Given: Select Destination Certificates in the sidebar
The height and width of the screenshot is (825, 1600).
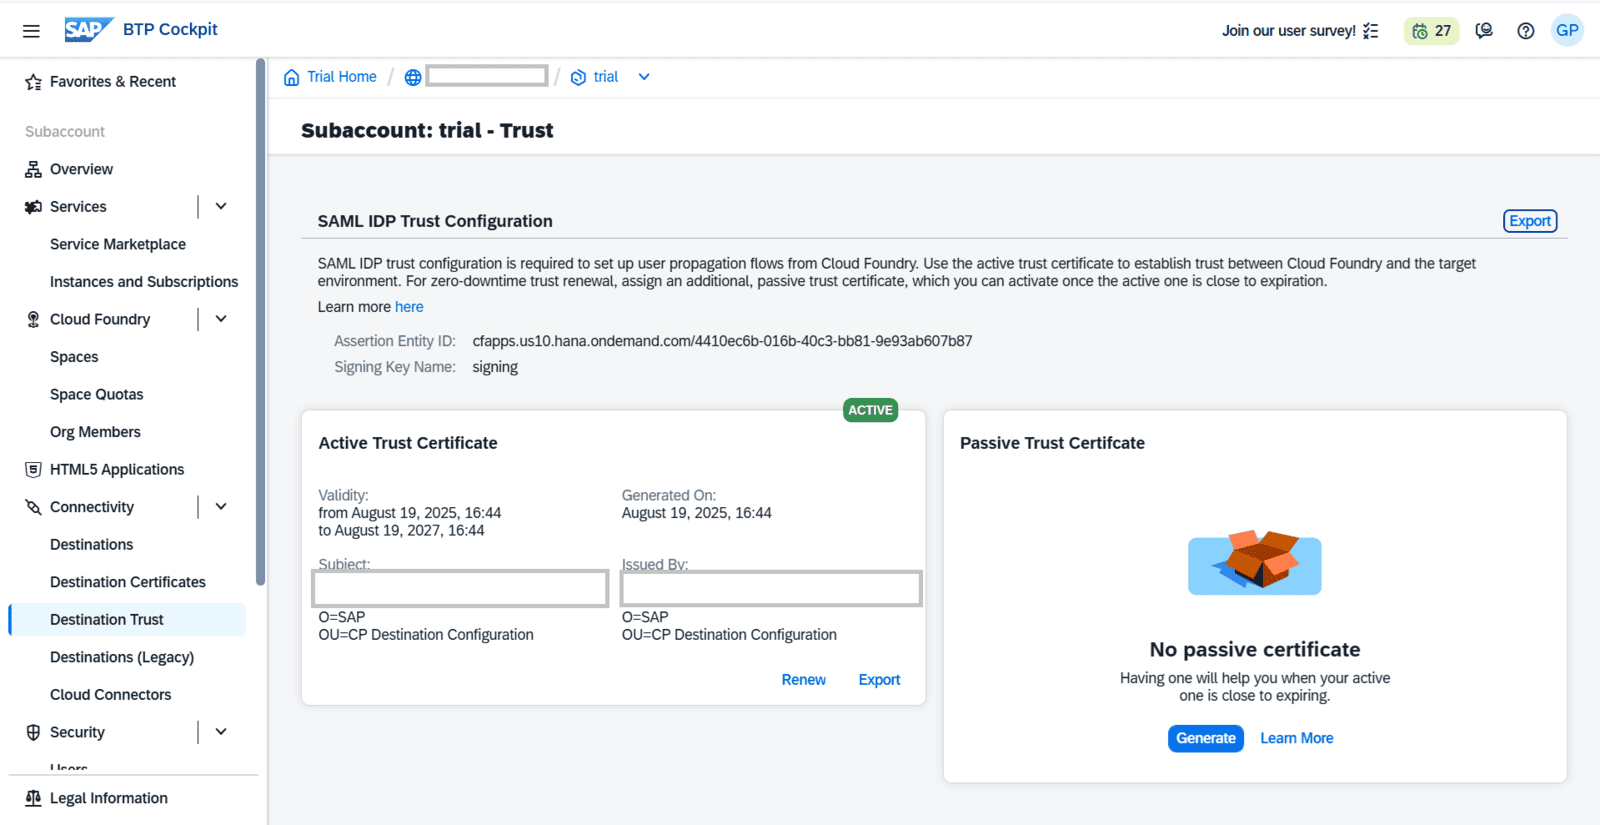Looking at the screenshot, I should [128, 582].
